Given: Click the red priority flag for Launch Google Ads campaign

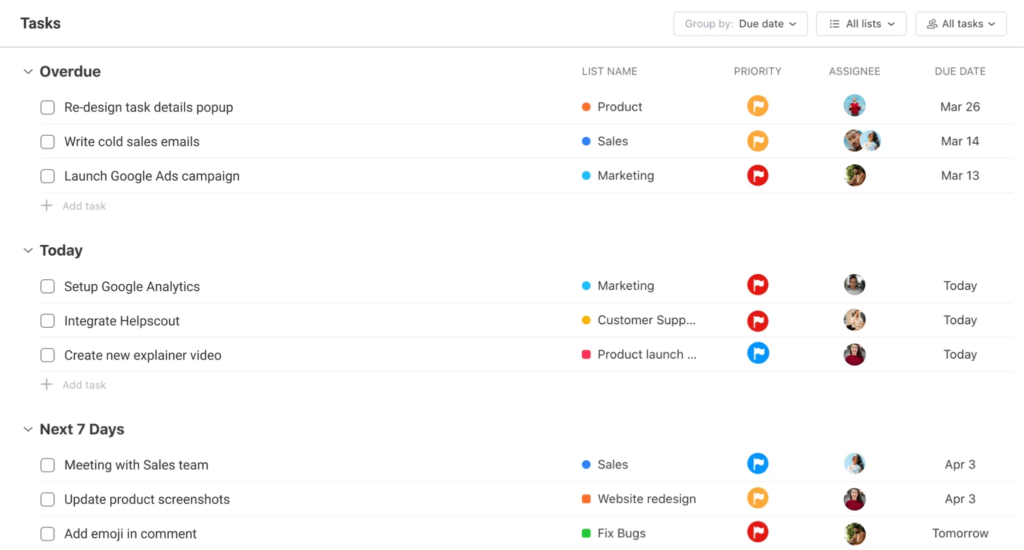Looking at the screenshot, I should [x=758, y=175].
